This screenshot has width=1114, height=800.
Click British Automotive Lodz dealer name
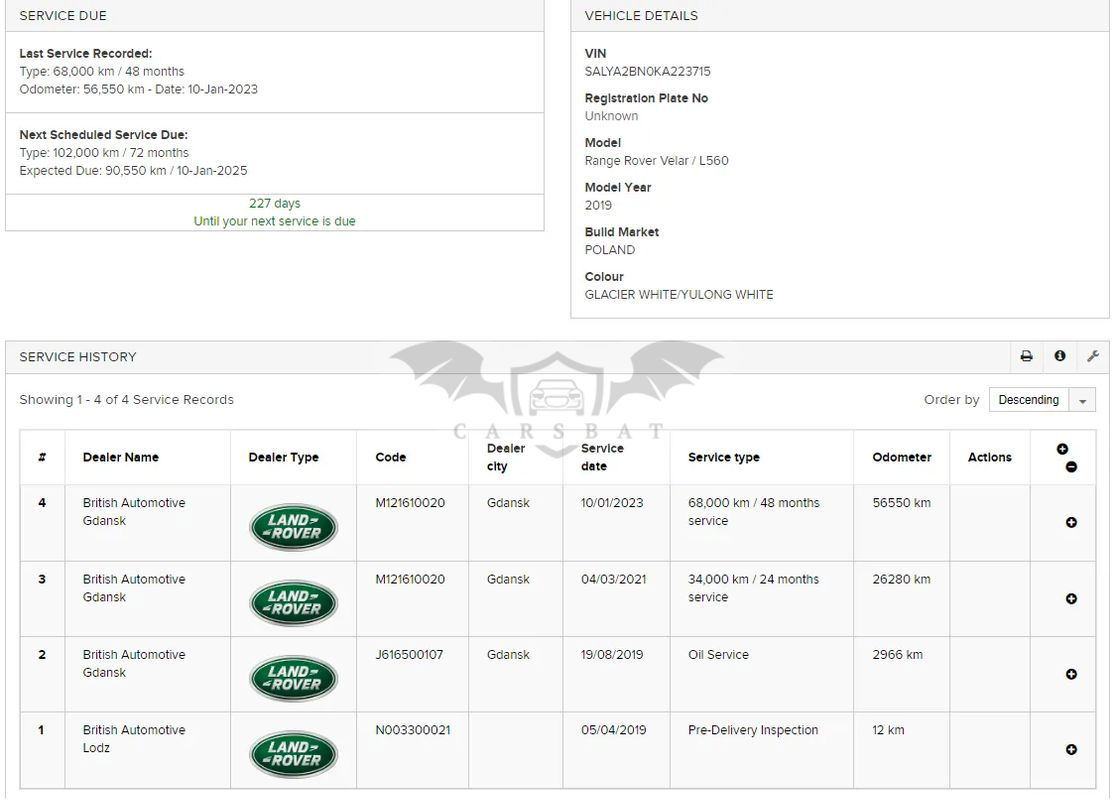(134, 739)
